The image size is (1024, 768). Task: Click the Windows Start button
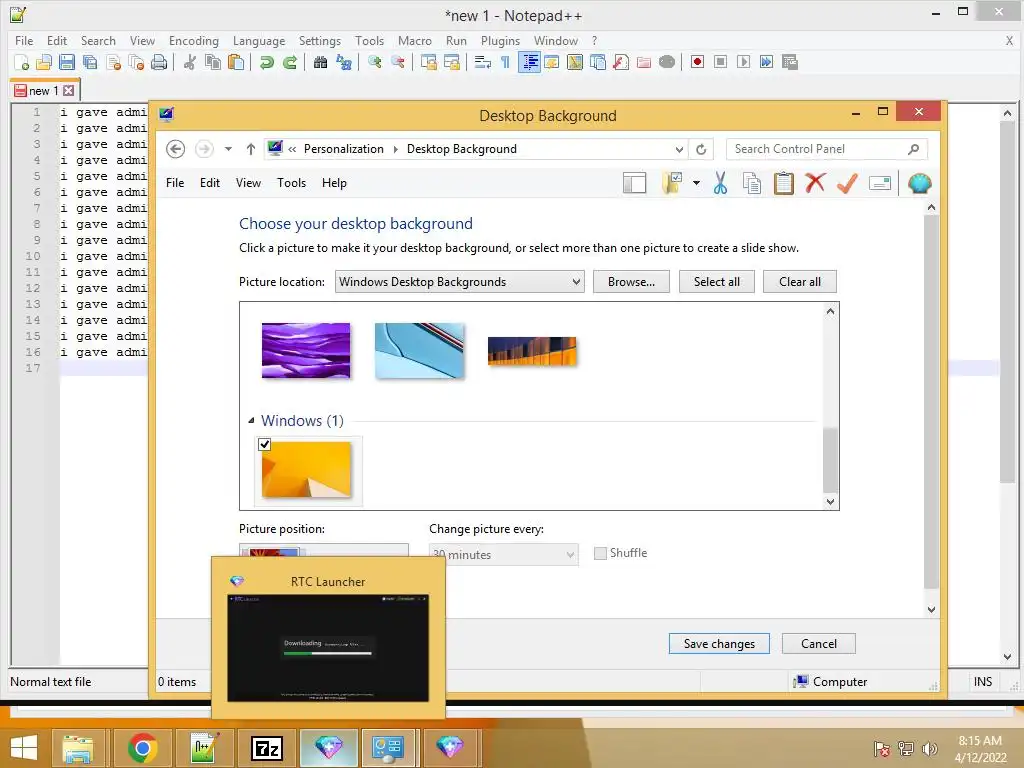pos(24,748)
